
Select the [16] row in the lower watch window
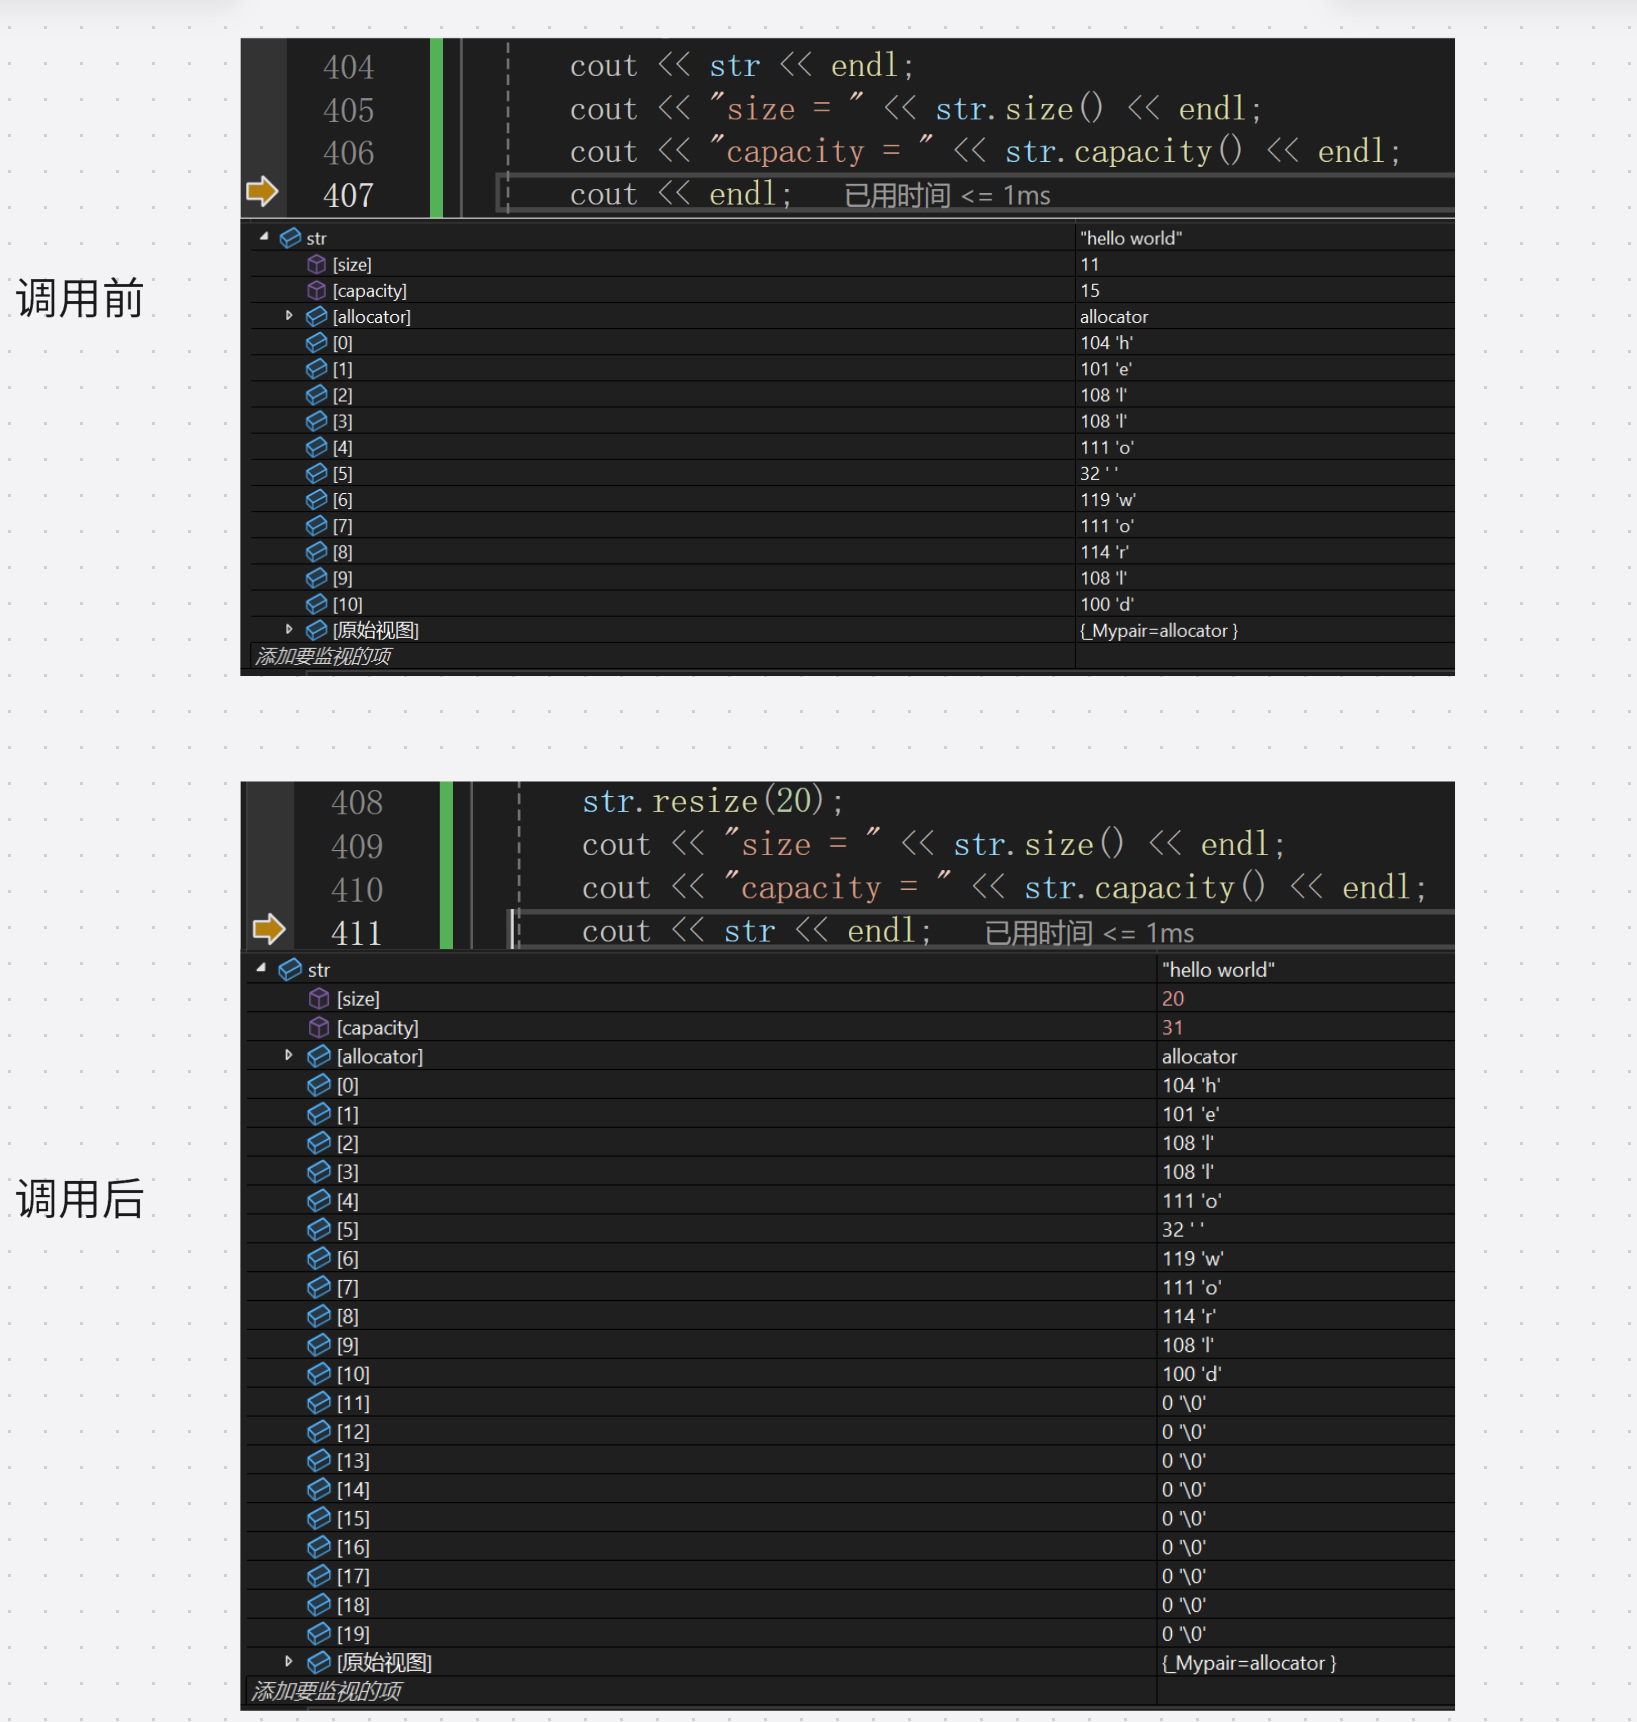(x=850, y=1547)
